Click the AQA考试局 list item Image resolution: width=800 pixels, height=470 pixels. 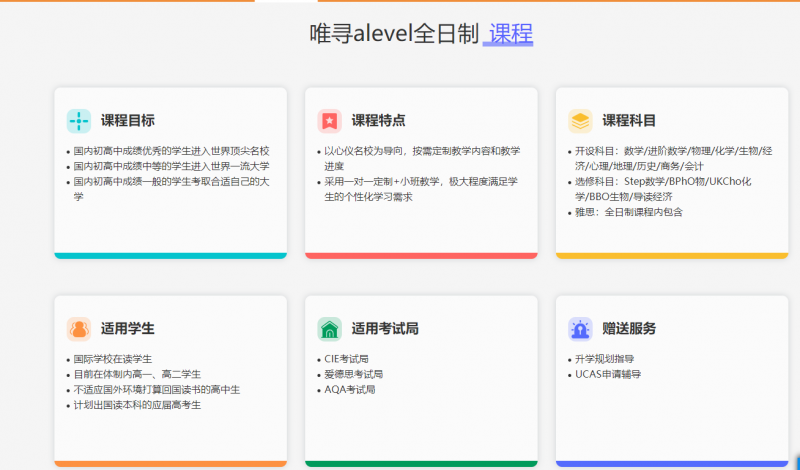click(x=350, y=390)
